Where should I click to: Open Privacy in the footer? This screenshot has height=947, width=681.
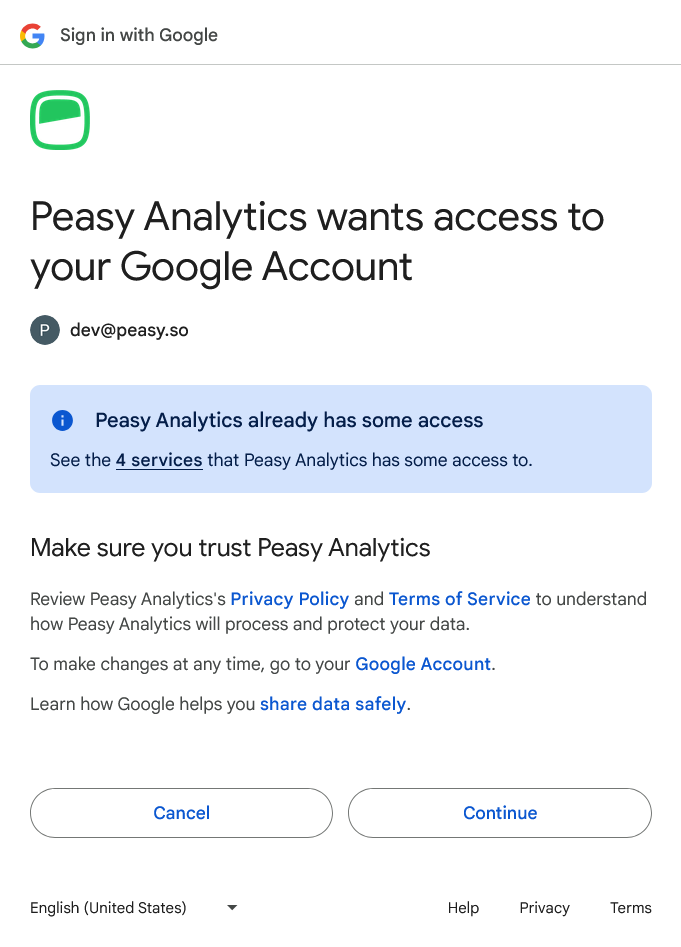pyautogui.click(x=544, y=908)
